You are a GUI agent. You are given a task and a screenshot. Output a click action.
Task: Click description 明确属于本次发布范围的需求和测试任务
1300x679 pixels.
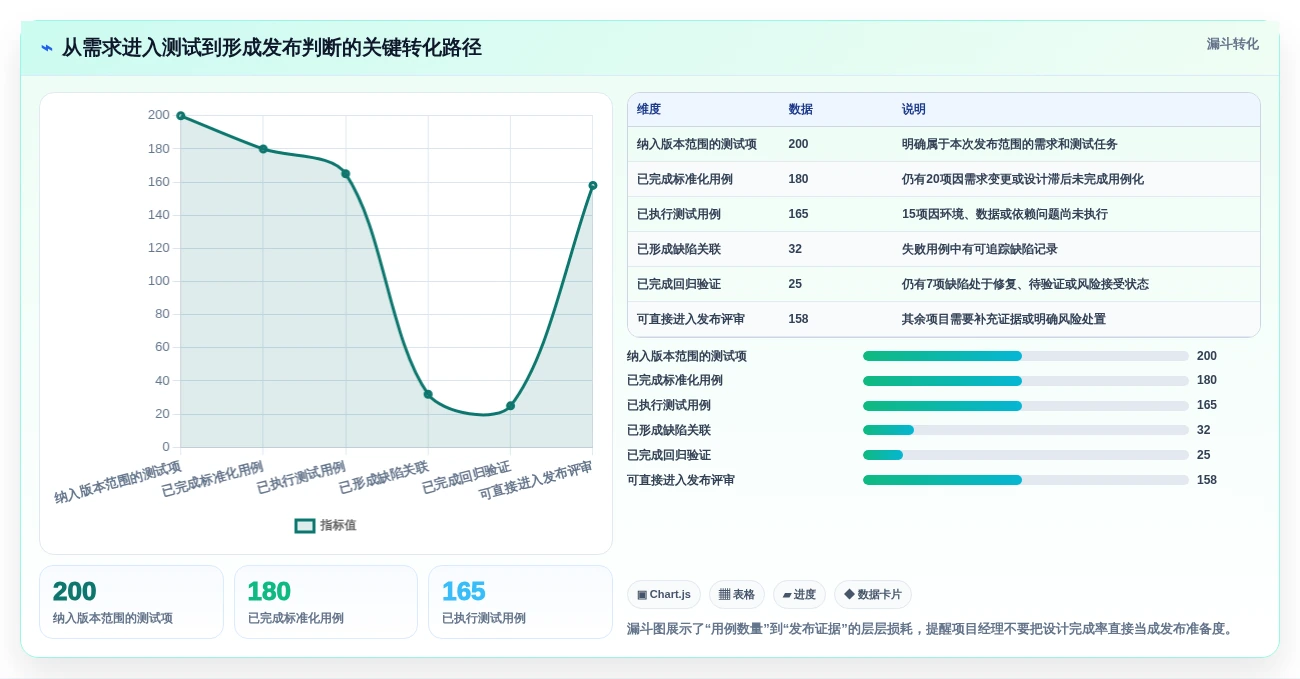(x=1010, y=144)
